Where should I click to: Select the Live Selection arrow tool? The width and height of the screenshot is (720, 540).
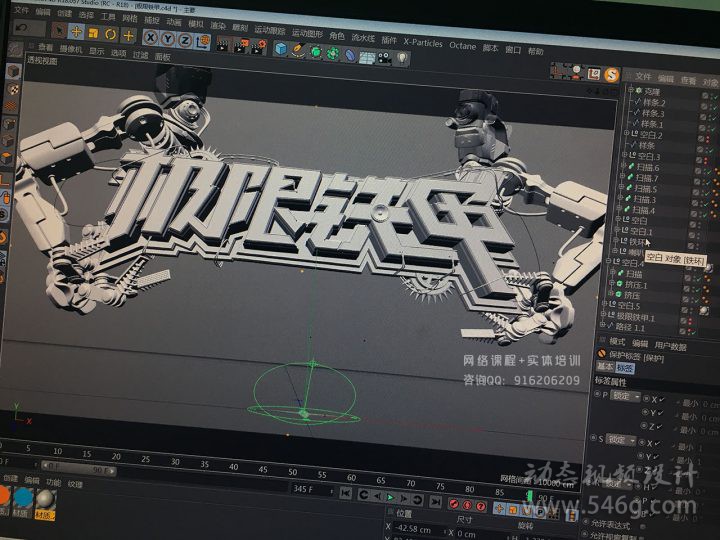[59, 31]
